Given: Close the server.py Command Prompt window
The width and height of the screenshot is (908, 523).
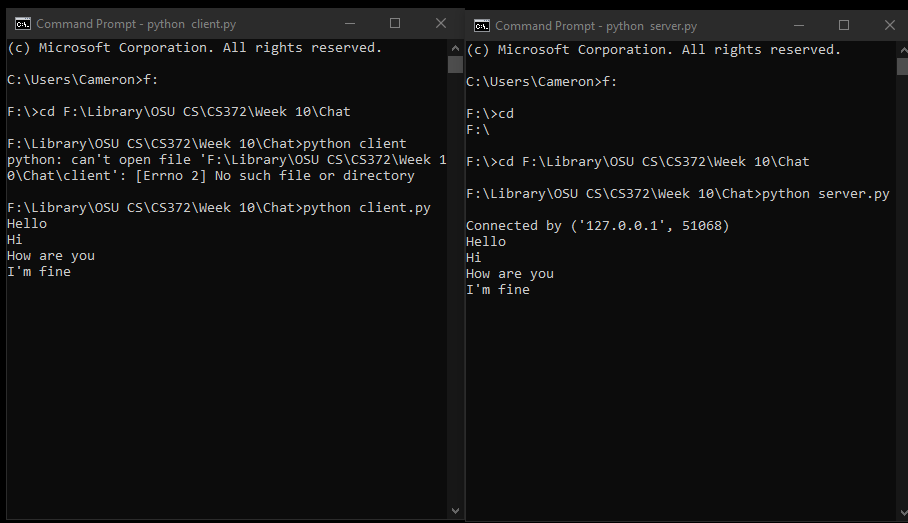Looking at the screenshot, I should tap(889, 25).
